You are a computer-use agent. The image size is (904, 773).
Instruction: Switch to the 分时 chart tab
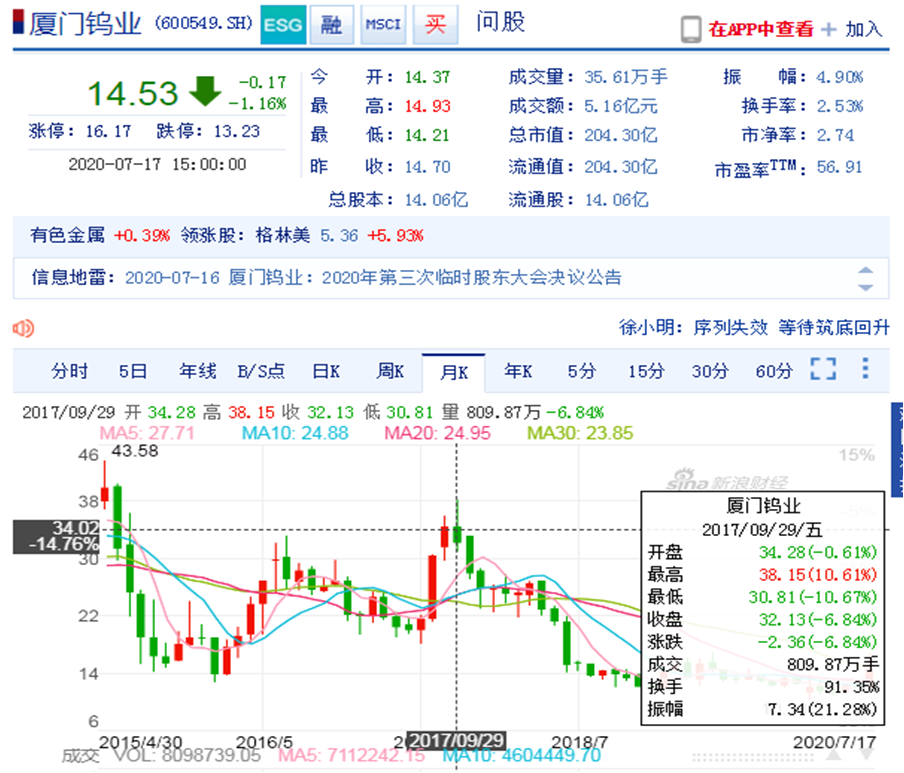69,371
